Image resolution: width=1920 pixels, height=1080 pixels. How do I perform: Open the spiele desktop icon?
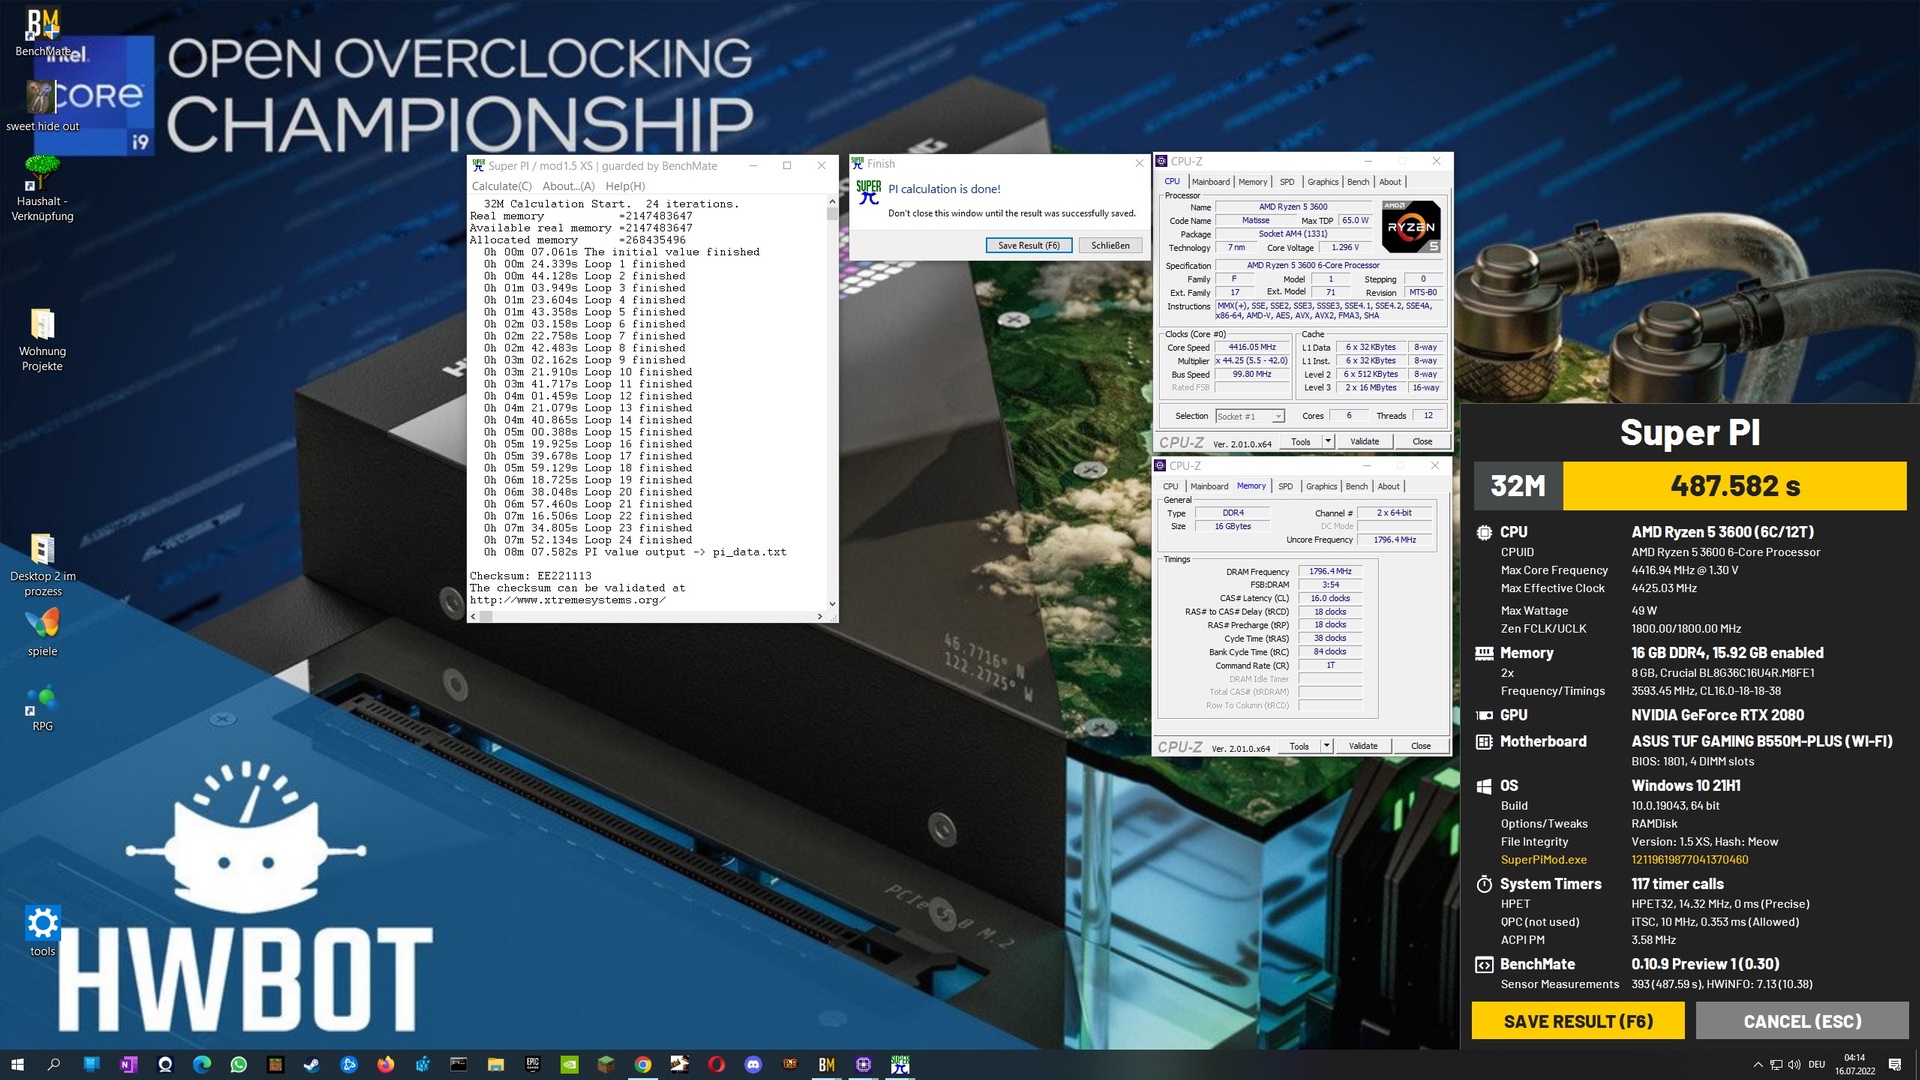(x=42, y=632)
